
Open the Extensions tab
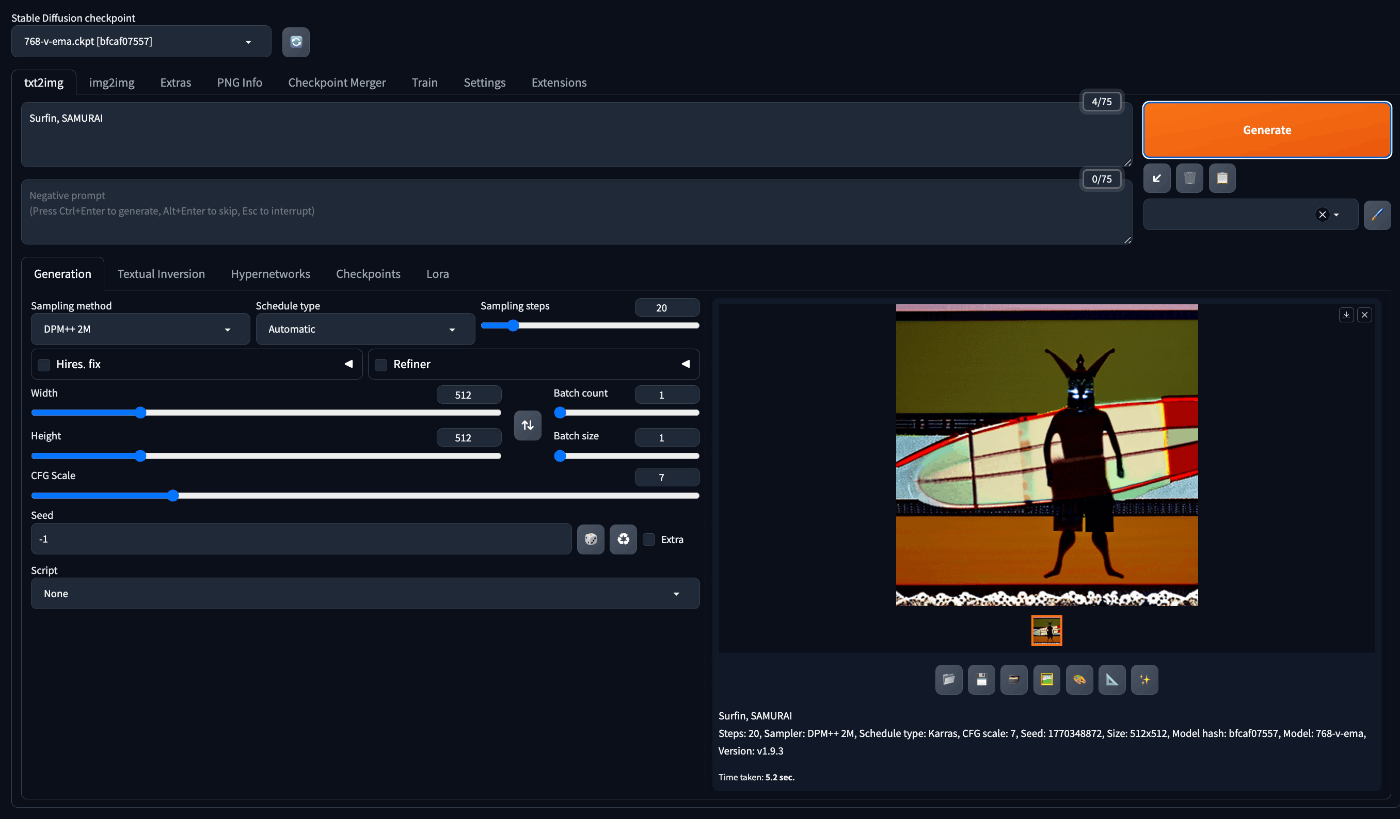559,82
